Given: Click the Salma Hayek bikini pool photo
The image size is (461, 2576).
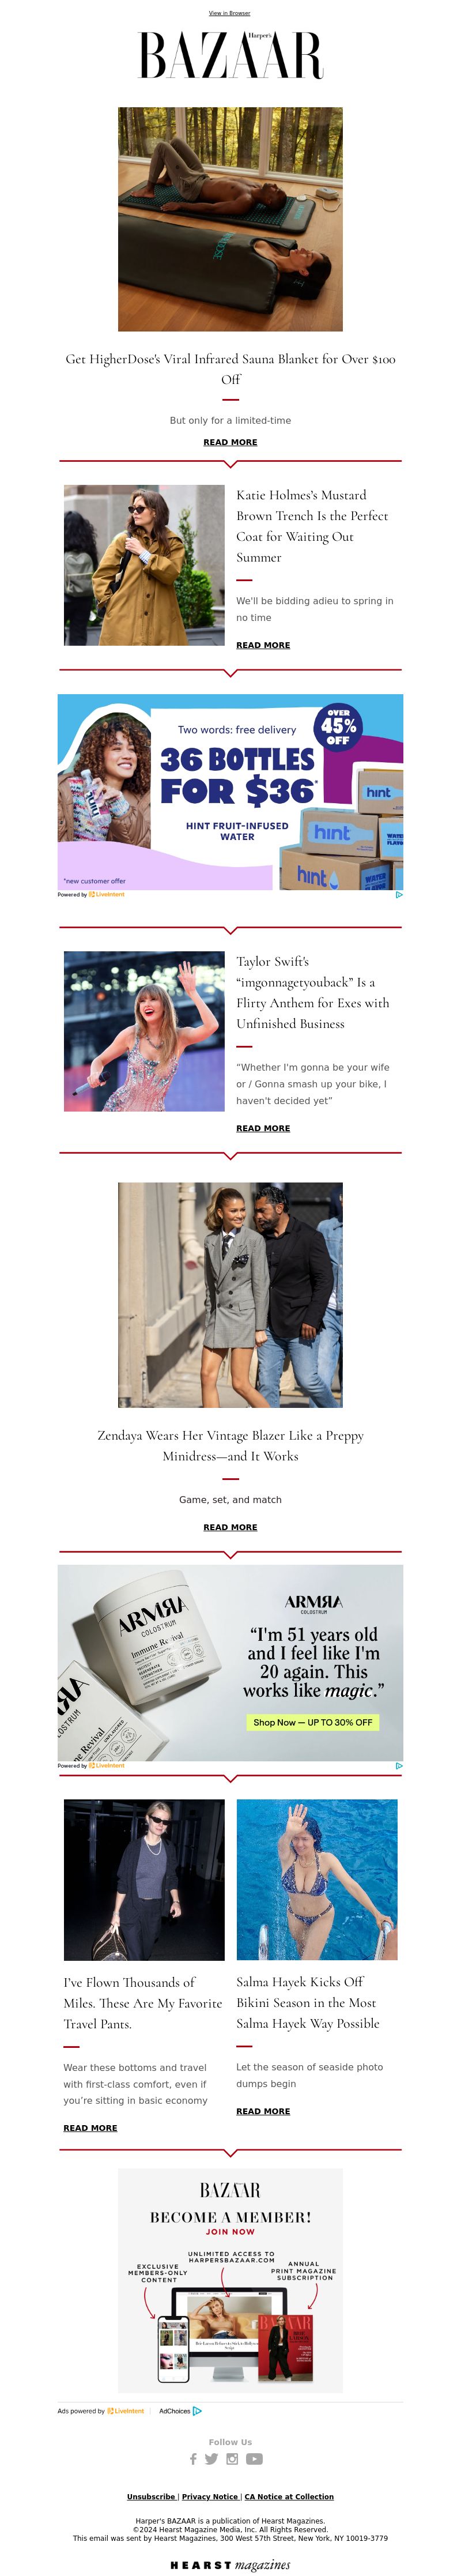Looking at the screenshot, I should (317, 1880).
